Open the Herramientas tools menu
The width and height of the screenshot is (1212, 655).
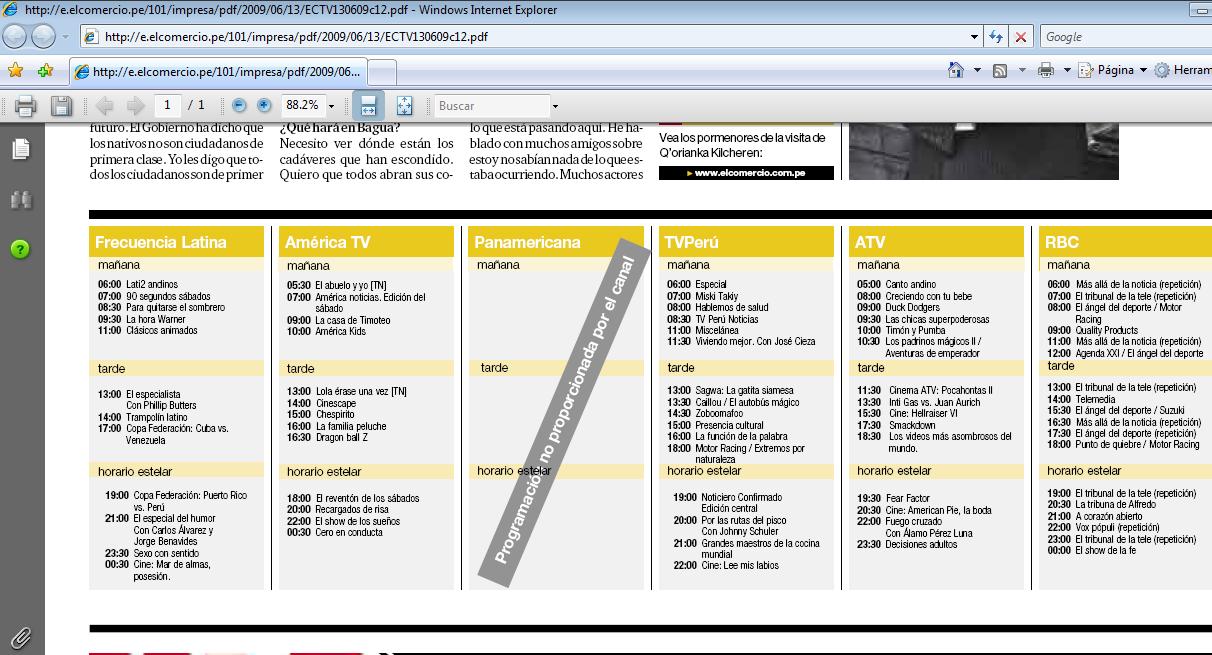pyautogui.click(x=1182, y=70)
